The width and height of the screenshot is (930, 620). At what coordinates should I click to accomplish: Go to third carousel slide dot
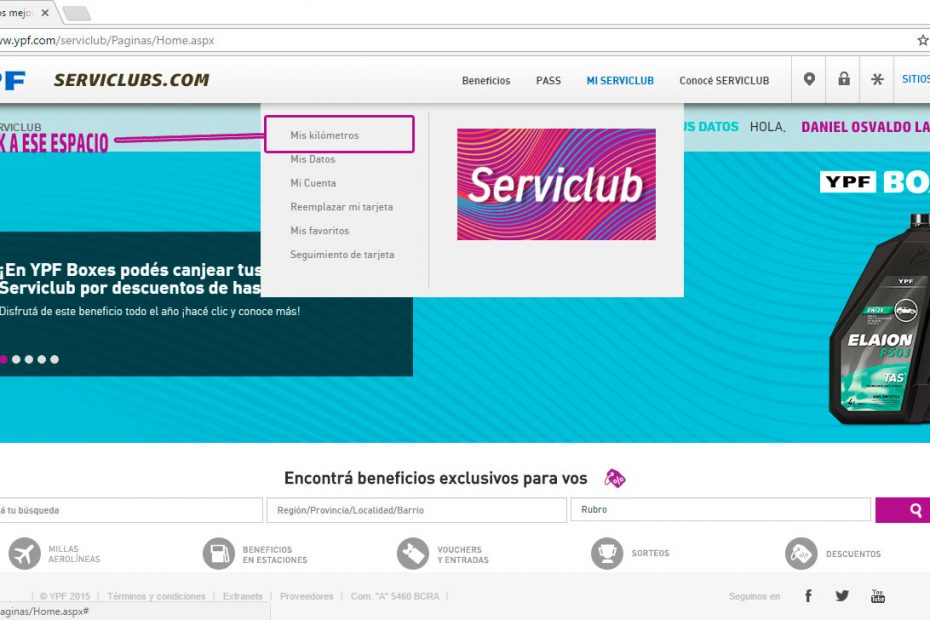(29, 359)
